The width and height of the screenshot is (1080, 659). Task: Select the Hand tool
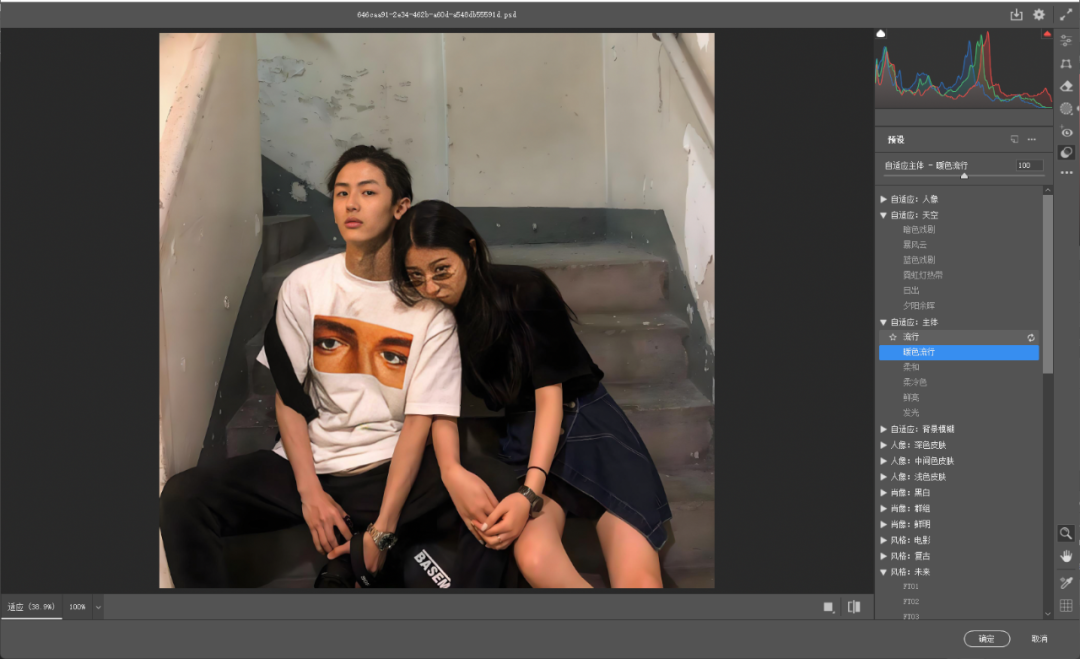[x=1066, y=556]
